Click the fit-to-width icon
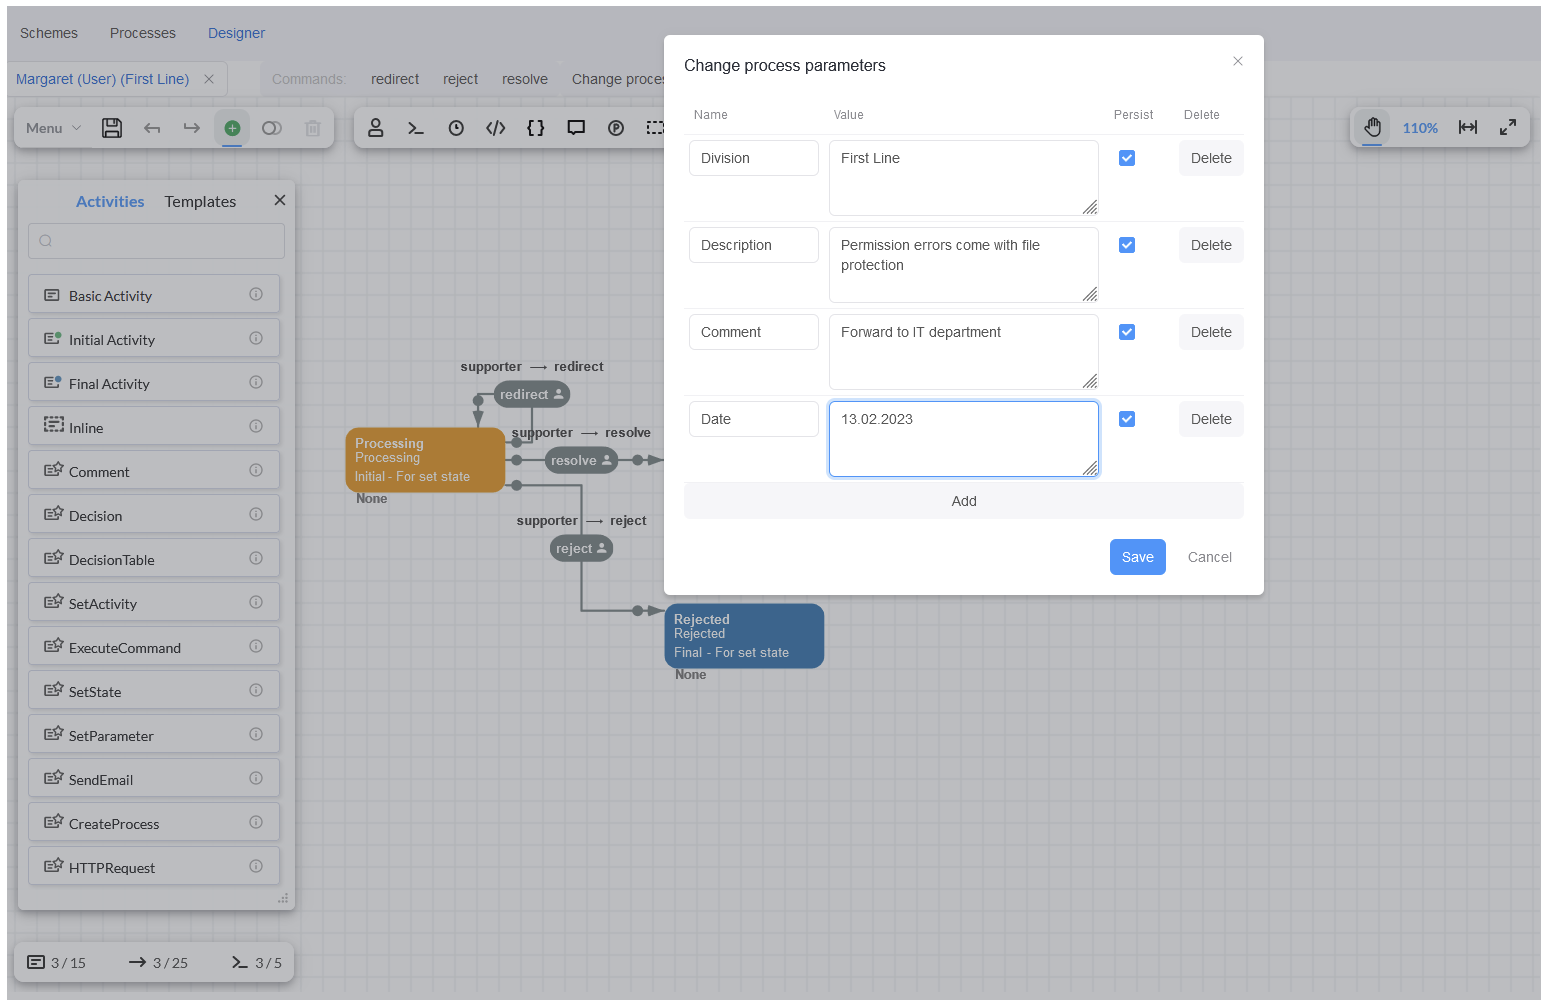Image resolution: width=1548 pixels, height=1006 pixels. tap(1468, 127)
